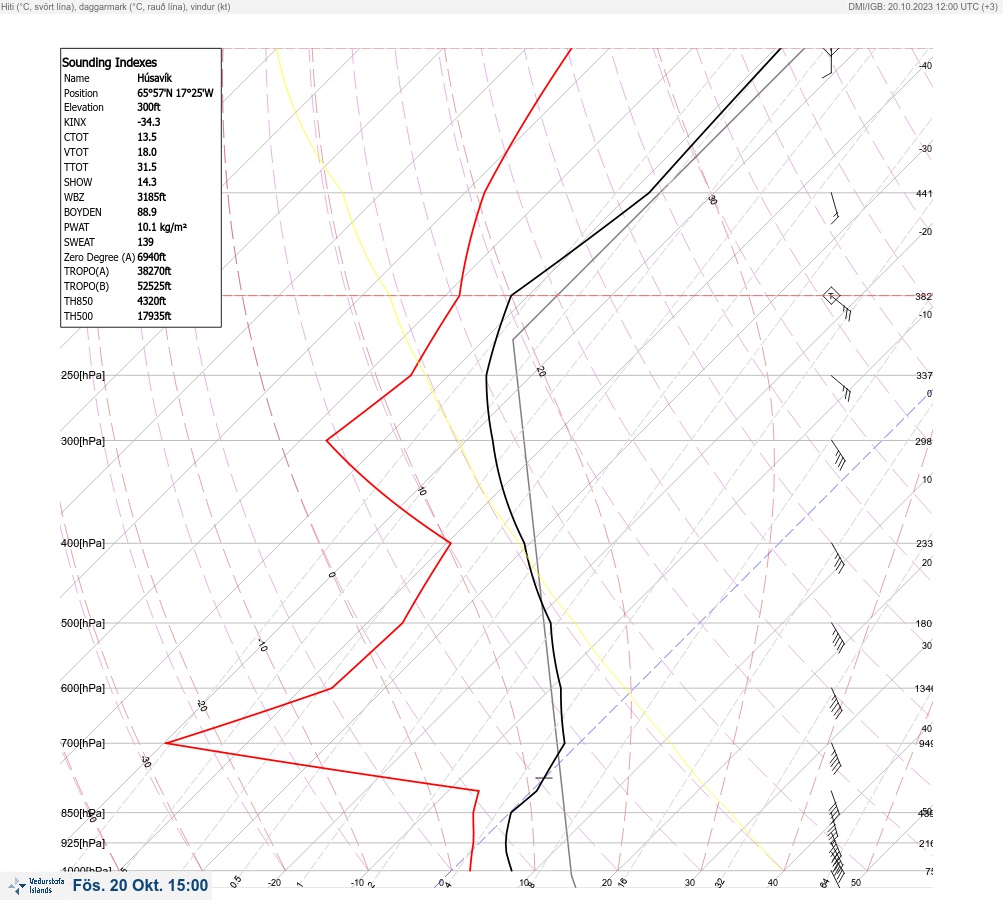Click the VTOT value '18.0'

pos(146,152)
